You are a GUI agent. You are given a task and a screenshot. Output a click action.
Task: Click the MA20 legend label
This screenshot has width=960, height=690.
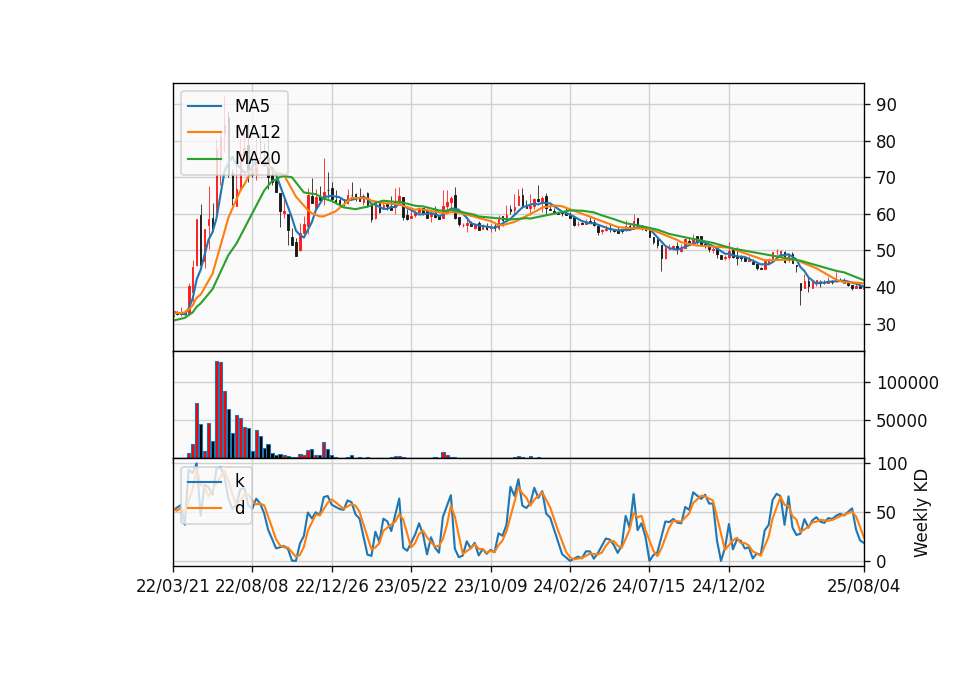click(x=258, y=158)
